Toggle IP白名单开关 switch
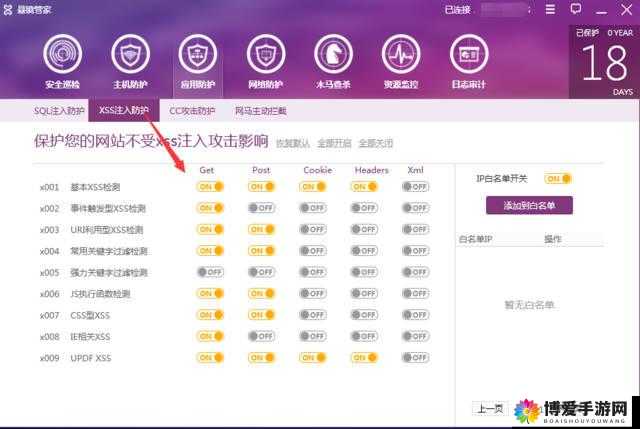Image resolution: width=640 pixels, height=429 pixels. [x=558, y=178]
